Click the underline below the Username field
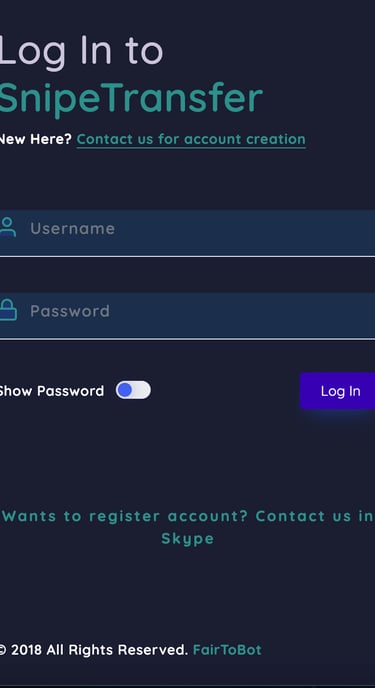Viewport: 375px width, 688px height. [188, 256]
